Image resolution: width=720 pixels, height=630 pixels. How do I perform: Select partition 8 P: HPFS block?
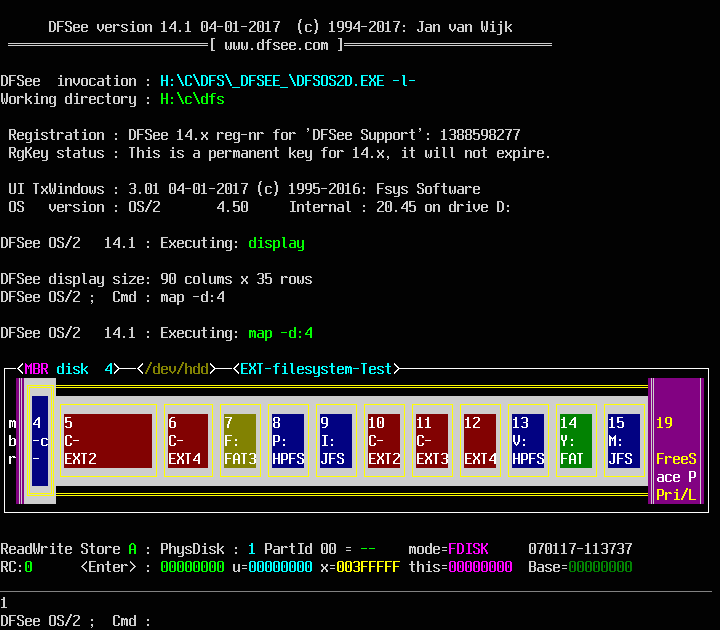click(288, 441)
